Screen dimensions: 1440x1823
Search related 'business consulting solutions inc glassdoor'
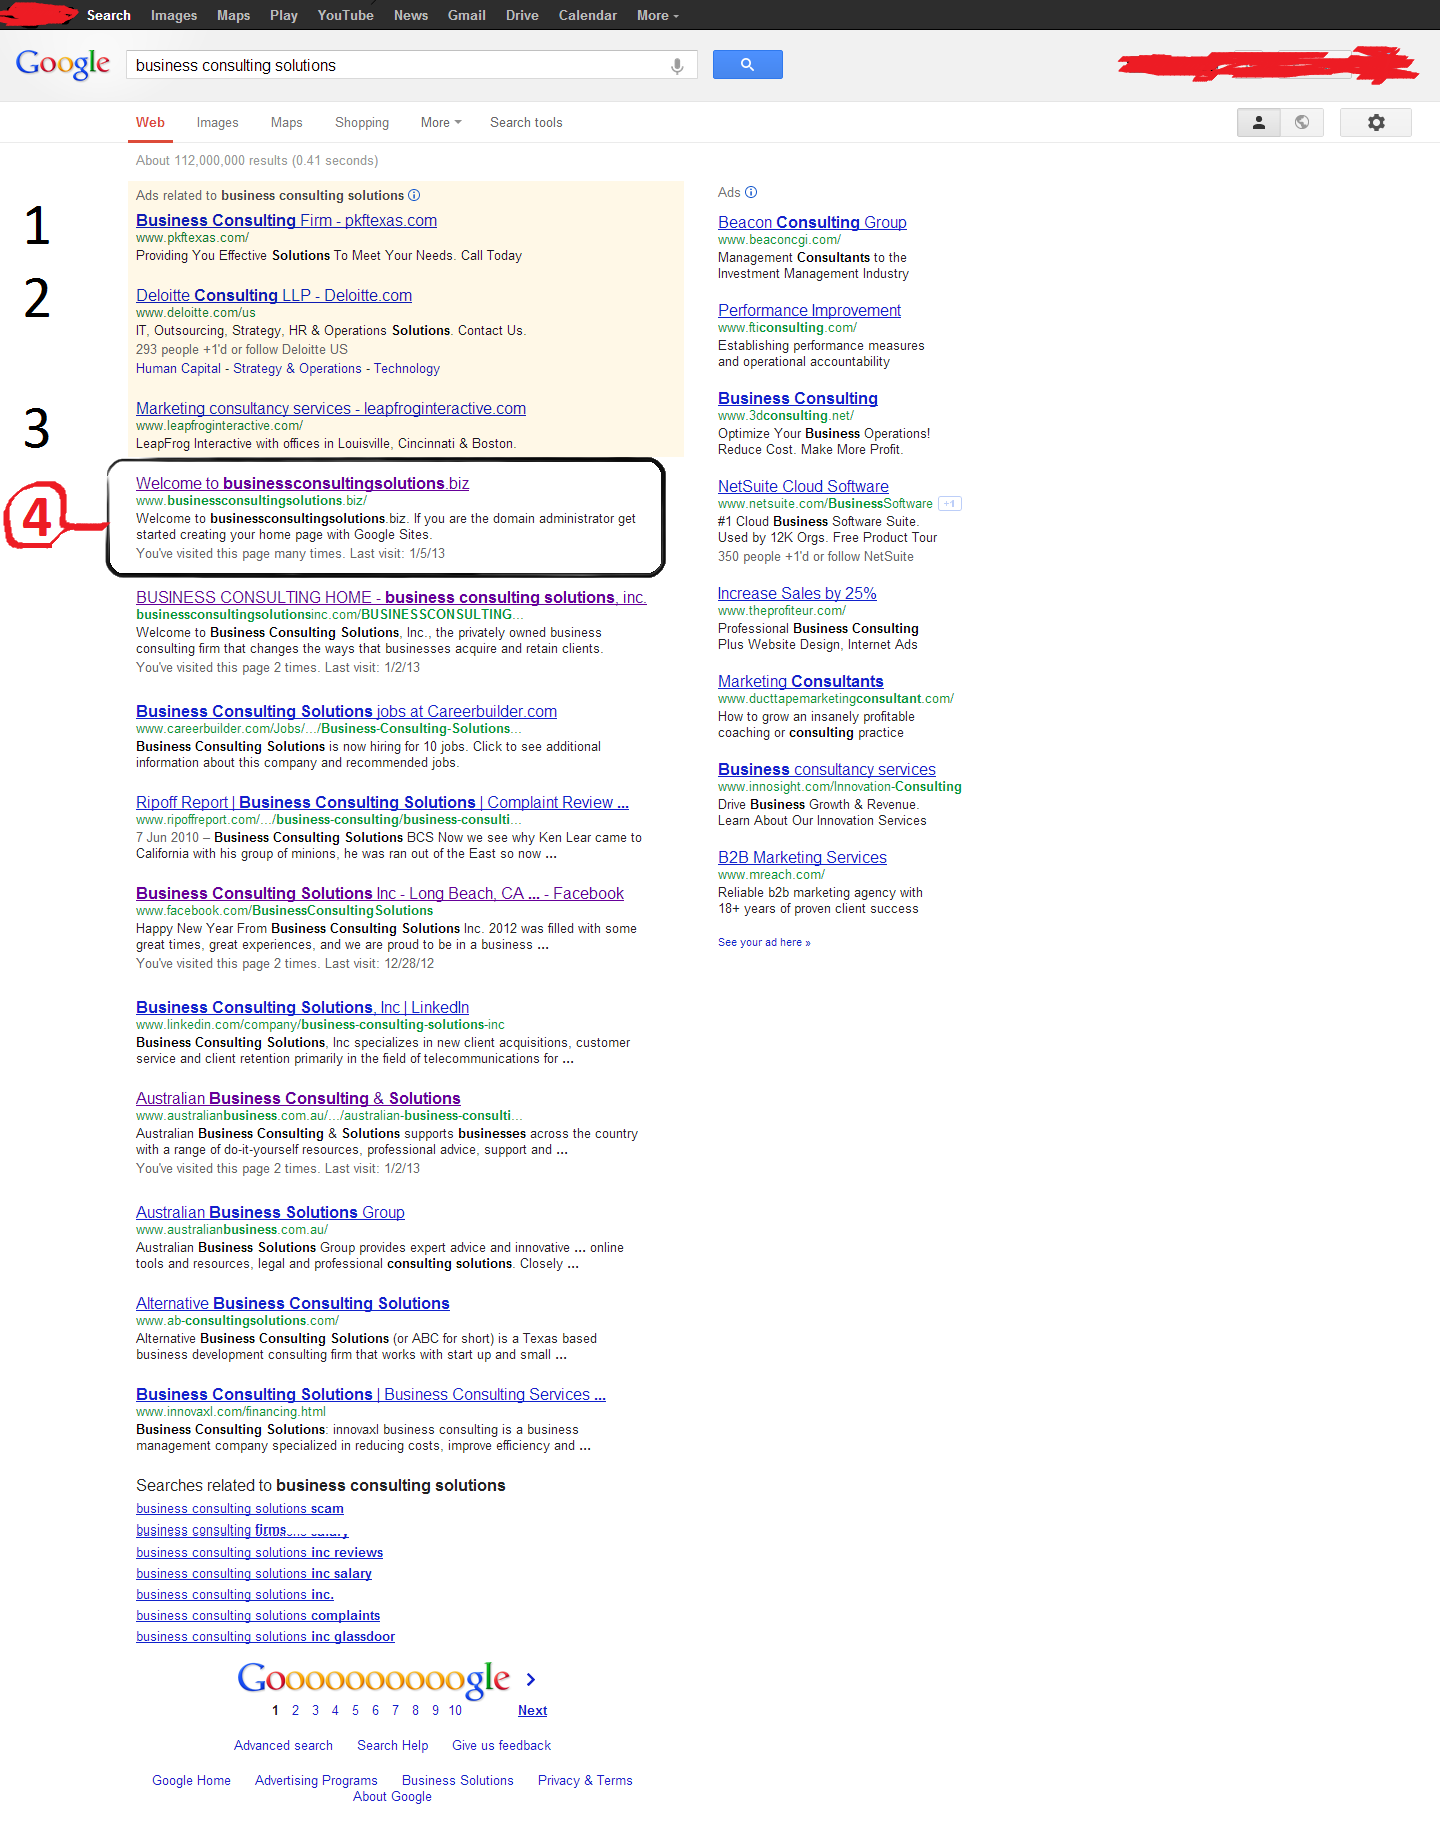266,1637
